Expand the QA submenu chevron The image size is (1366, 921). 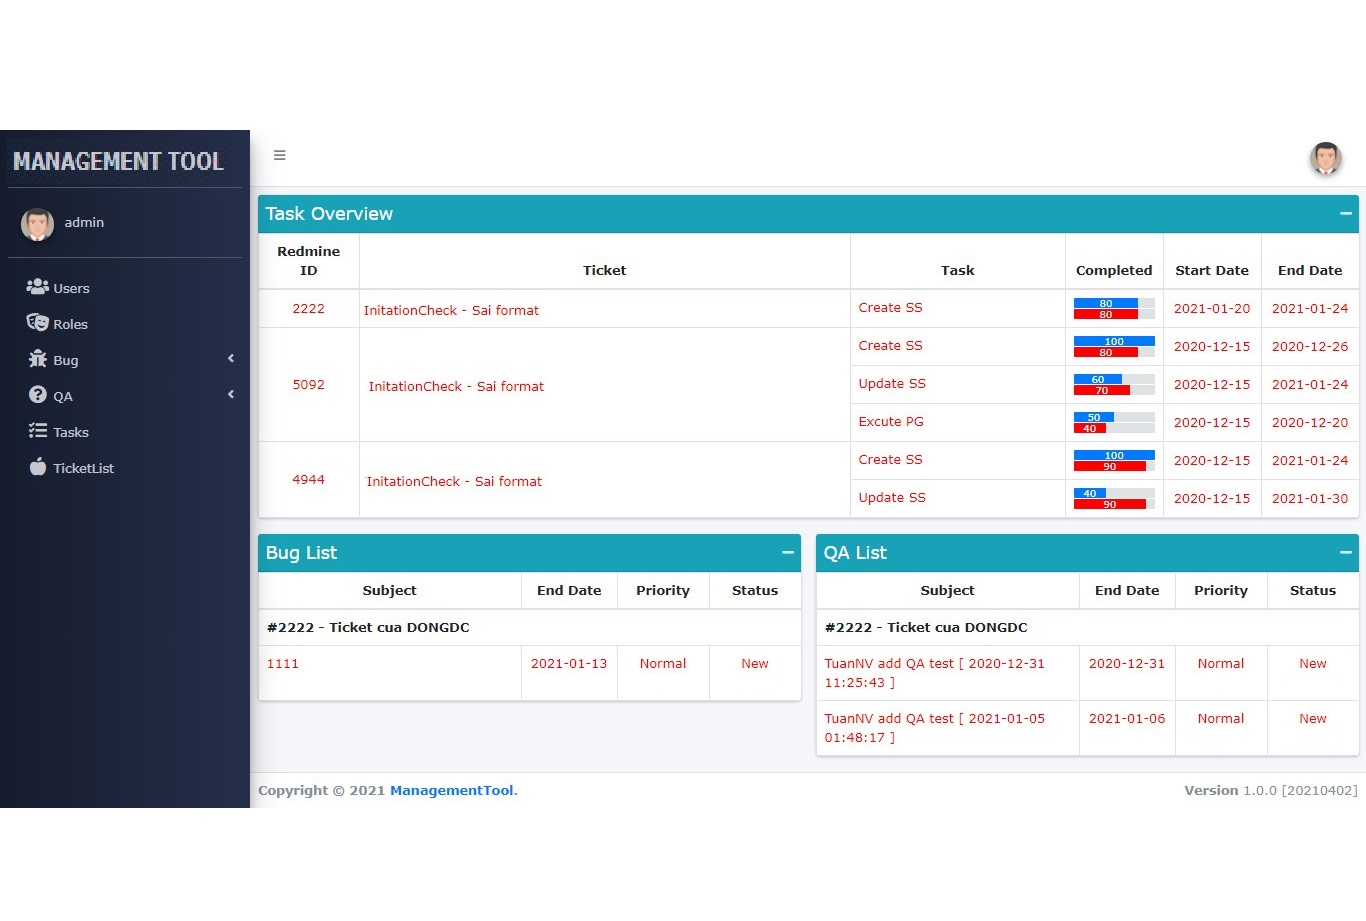pyautogui.click(x=231, y=394)
